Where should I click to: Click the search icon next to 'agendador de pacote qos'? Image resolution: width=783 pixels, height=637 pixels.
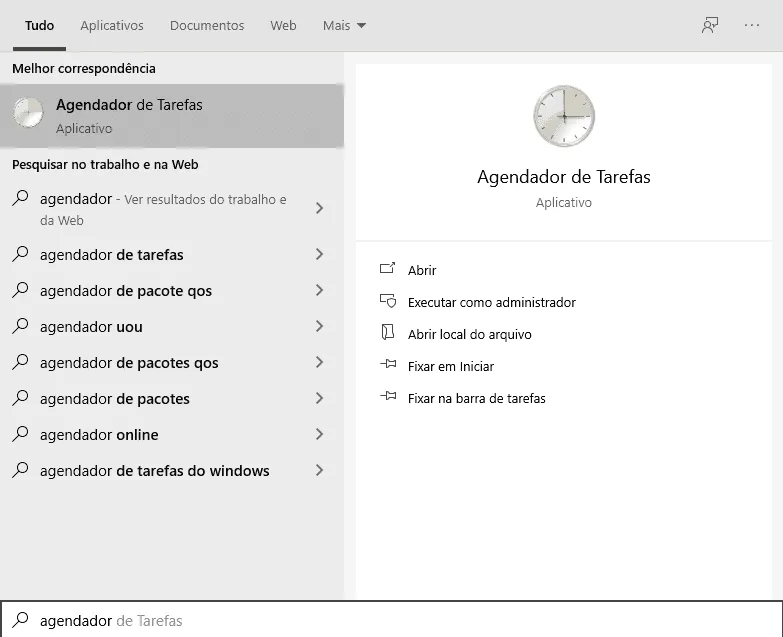point(20,290)
